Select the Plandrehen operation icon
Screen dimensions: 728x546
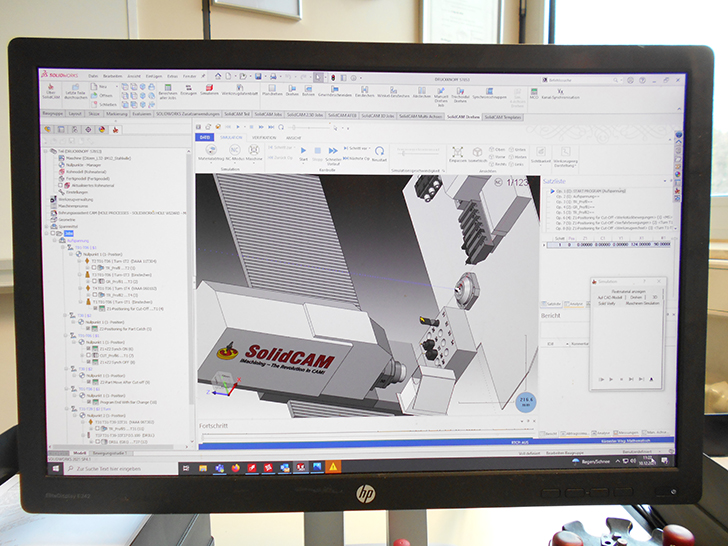tap(272, 88)
